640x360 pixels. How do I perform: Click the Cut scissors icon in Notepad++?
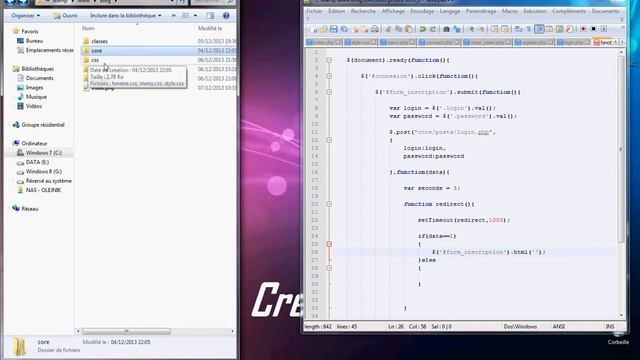coord(388,29)
